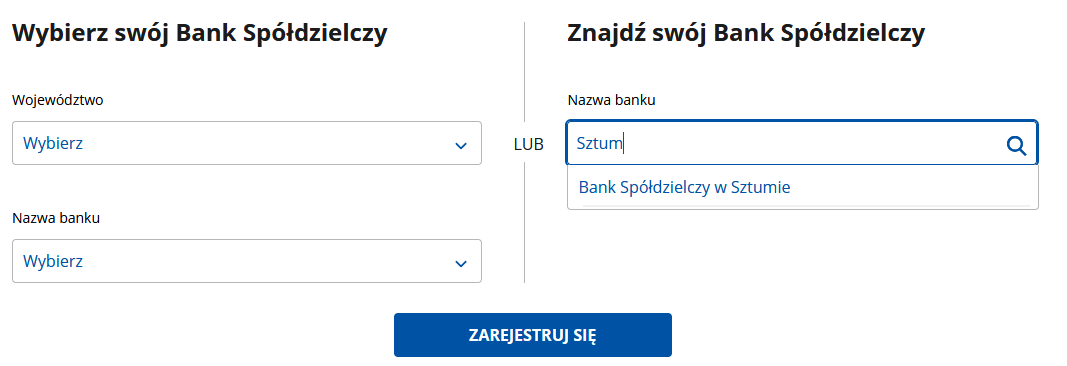Expand the Województwo dropdown chevron
Viewport: 1067px width, 366px height.
461,146
